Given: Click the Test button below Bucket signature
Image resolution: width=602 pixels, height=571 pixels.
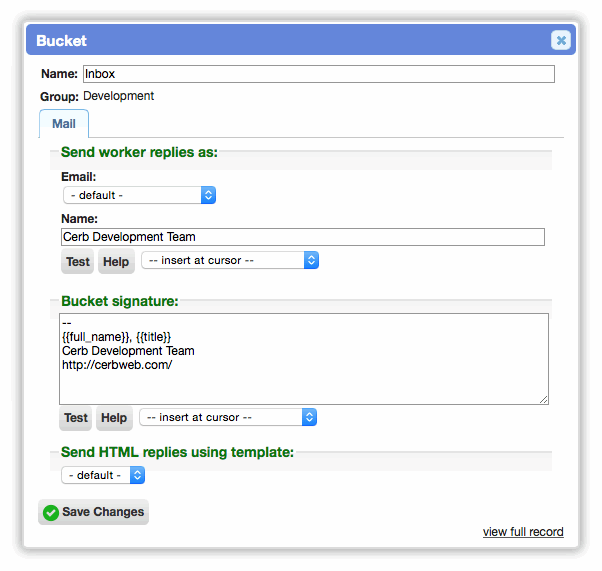Looking at the screenshot, I should [x=76, y=418].
